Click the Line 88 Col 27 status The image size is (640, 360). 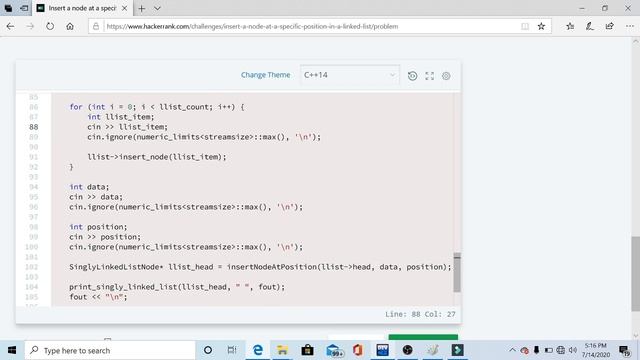(420, 314)
